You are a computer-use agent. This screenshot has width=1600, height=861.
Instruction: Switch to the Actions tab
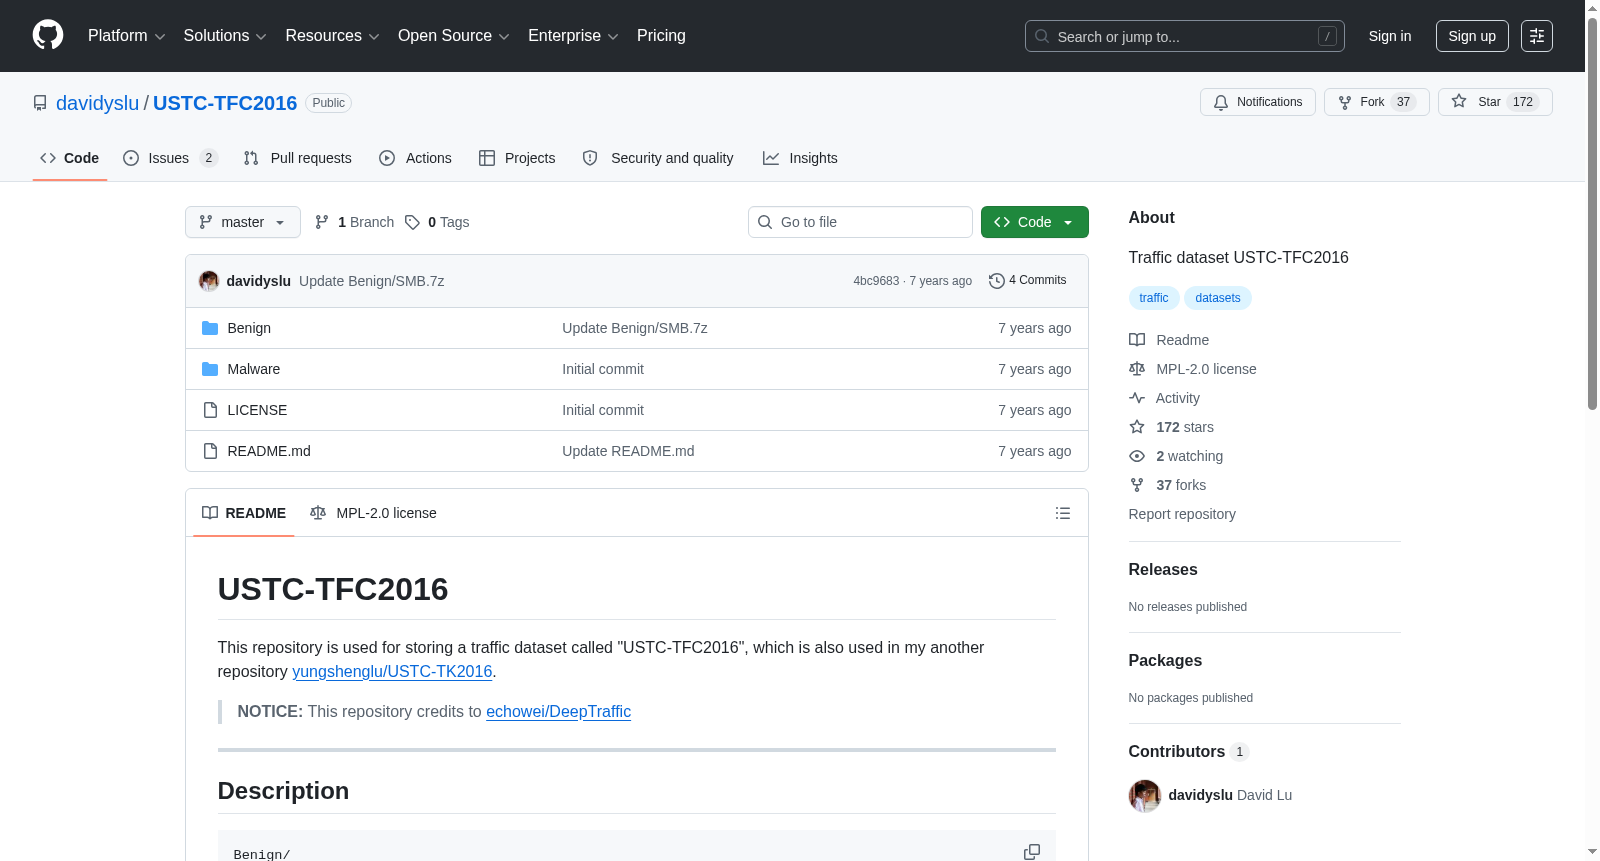(416, 158)
